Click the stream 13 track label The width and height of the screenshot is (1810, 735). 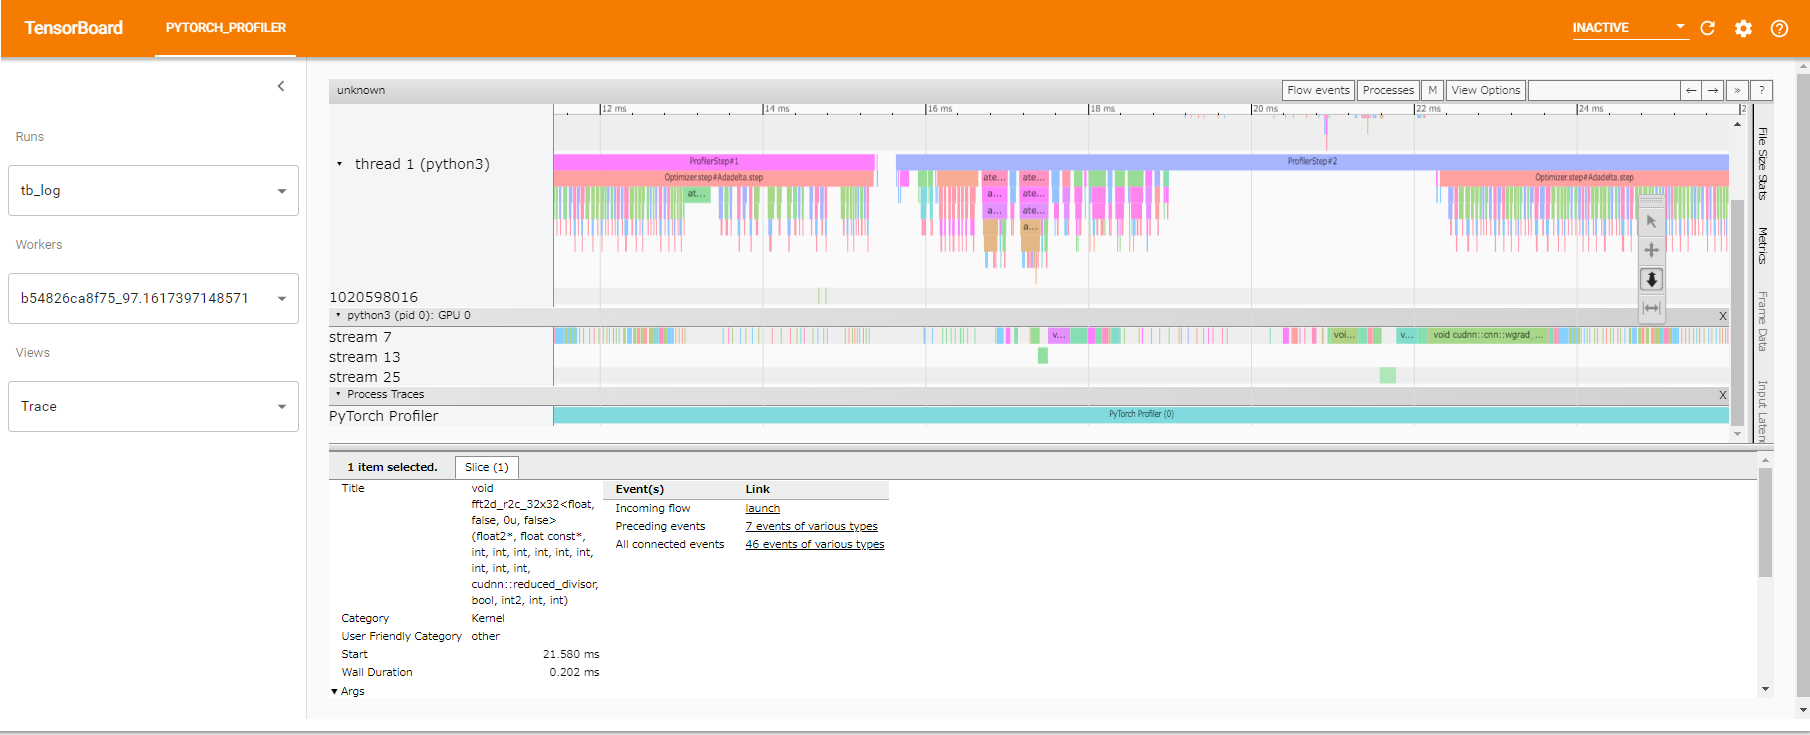364,357
